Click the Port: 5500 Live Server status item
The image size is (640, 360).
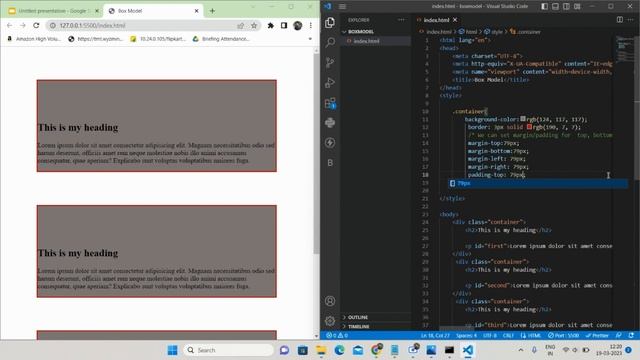tap(563, 336)
